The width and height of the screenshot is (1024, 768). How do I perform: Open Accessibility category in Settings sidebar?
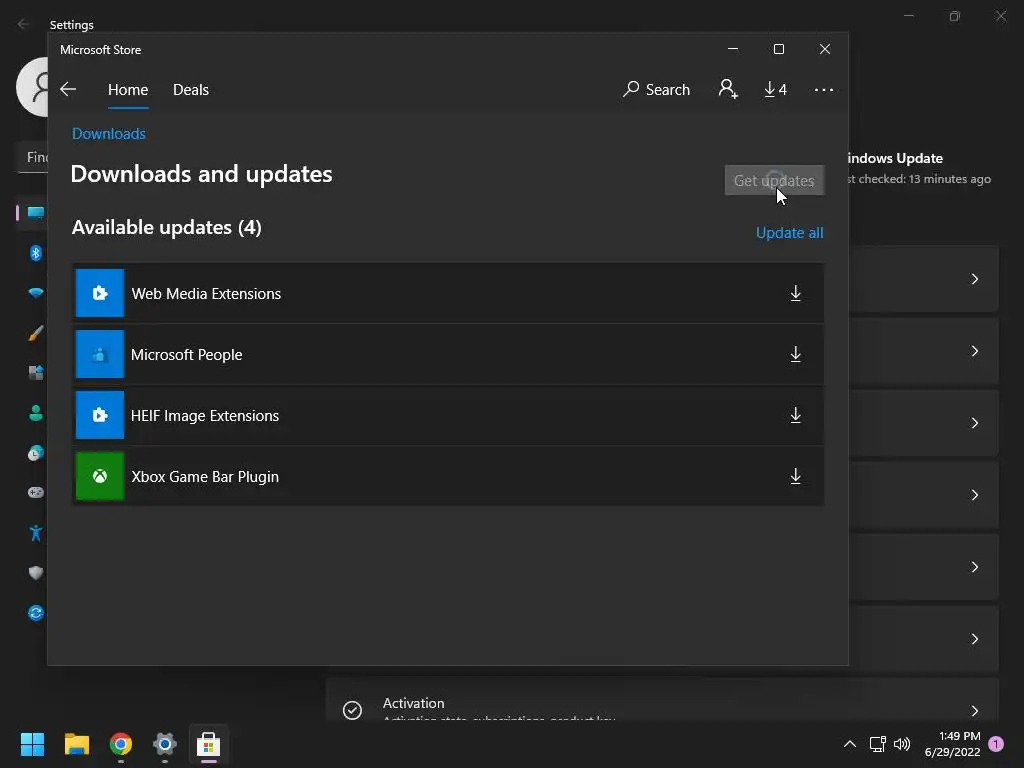click(36, 533)
